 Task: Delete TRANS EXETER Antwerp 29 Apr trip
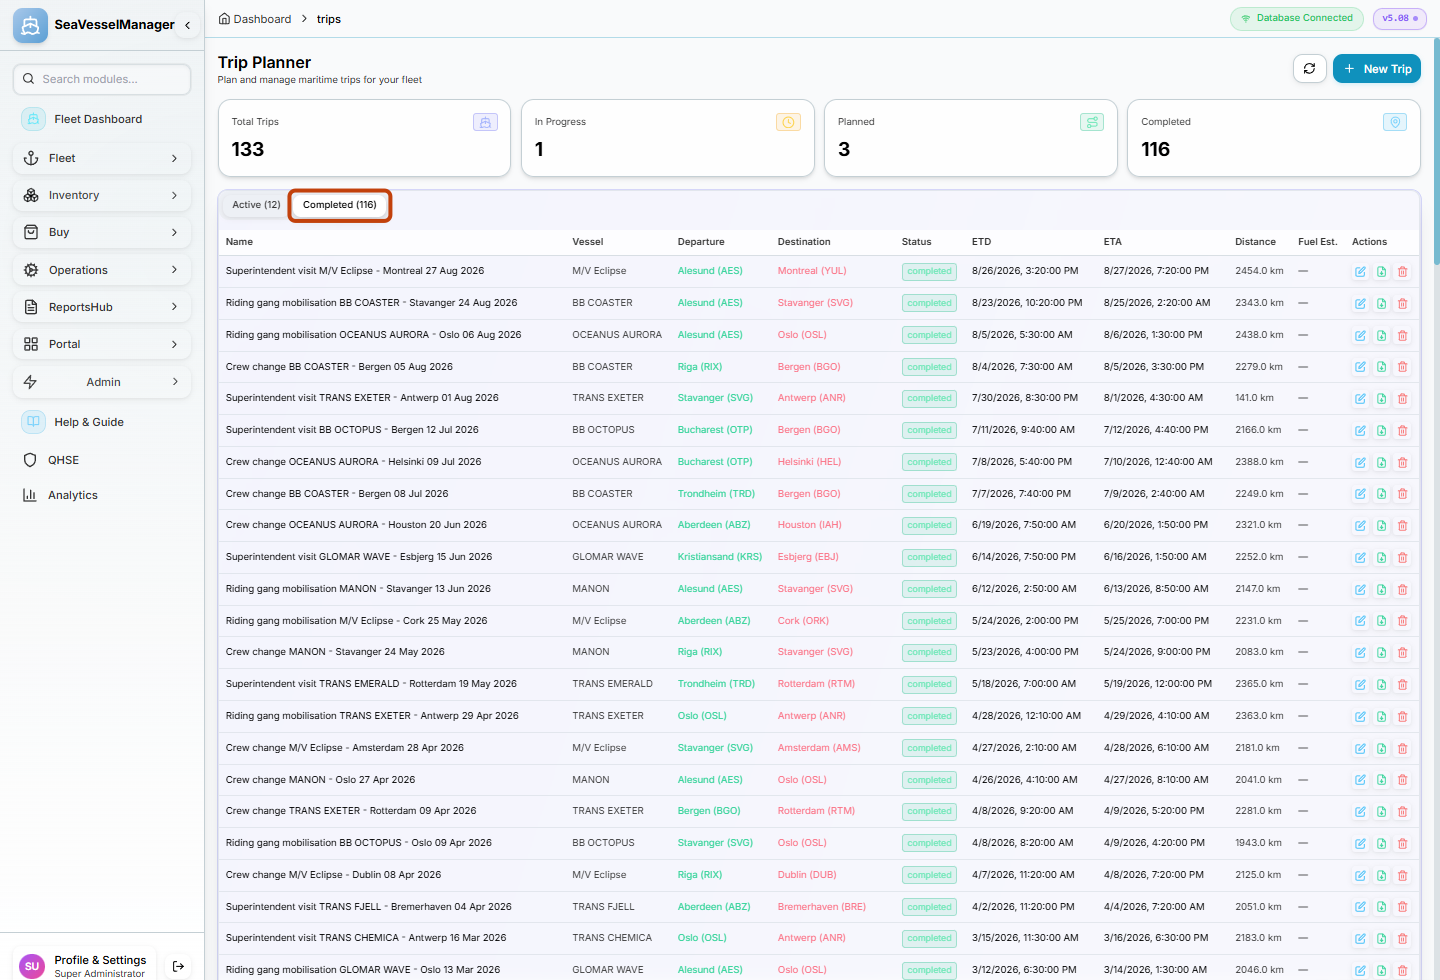click(x=1402, y=717)
